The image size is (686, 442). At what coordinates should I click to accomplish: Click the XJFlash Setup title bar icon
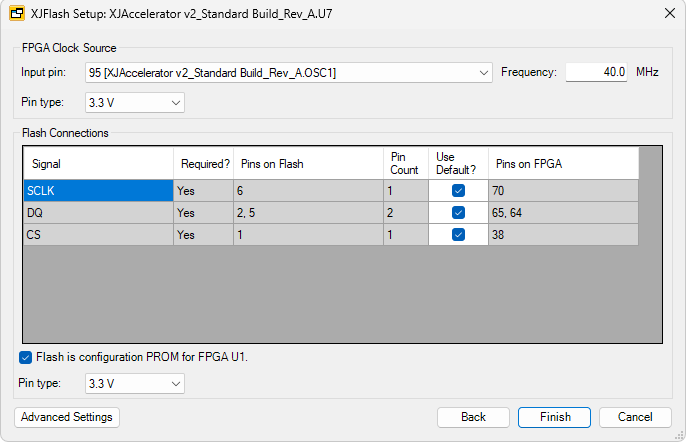click(17, 12)
